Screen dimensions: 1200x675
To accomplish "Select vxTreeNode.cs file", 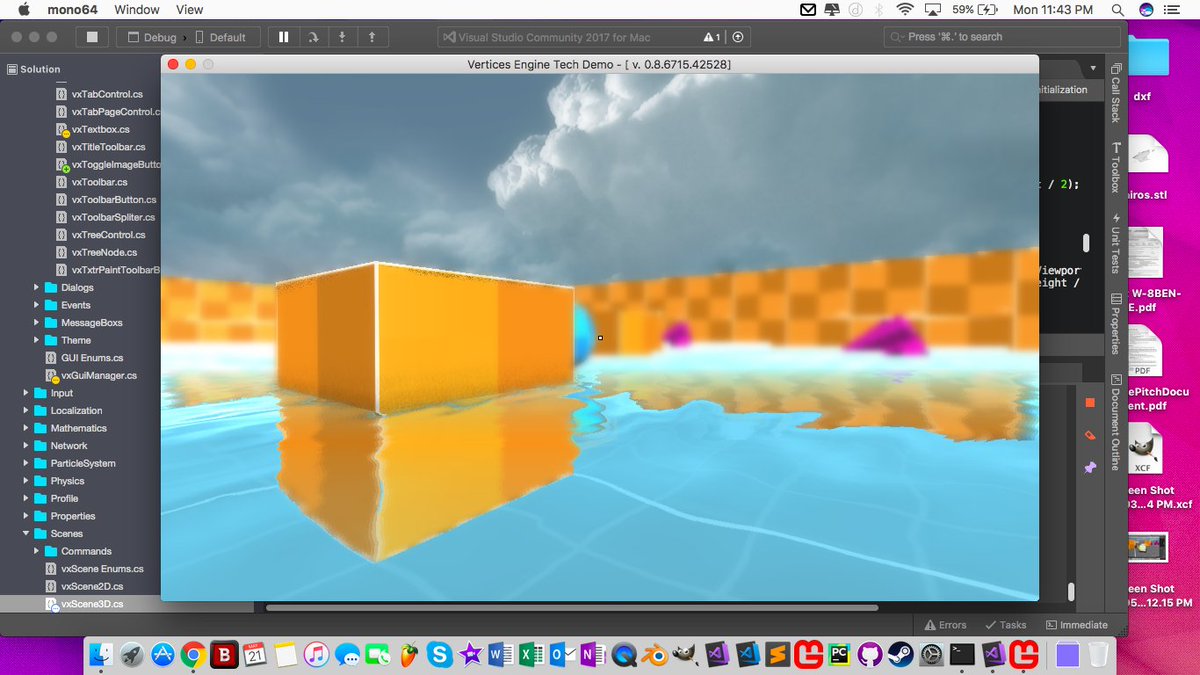I will point(104,252).
